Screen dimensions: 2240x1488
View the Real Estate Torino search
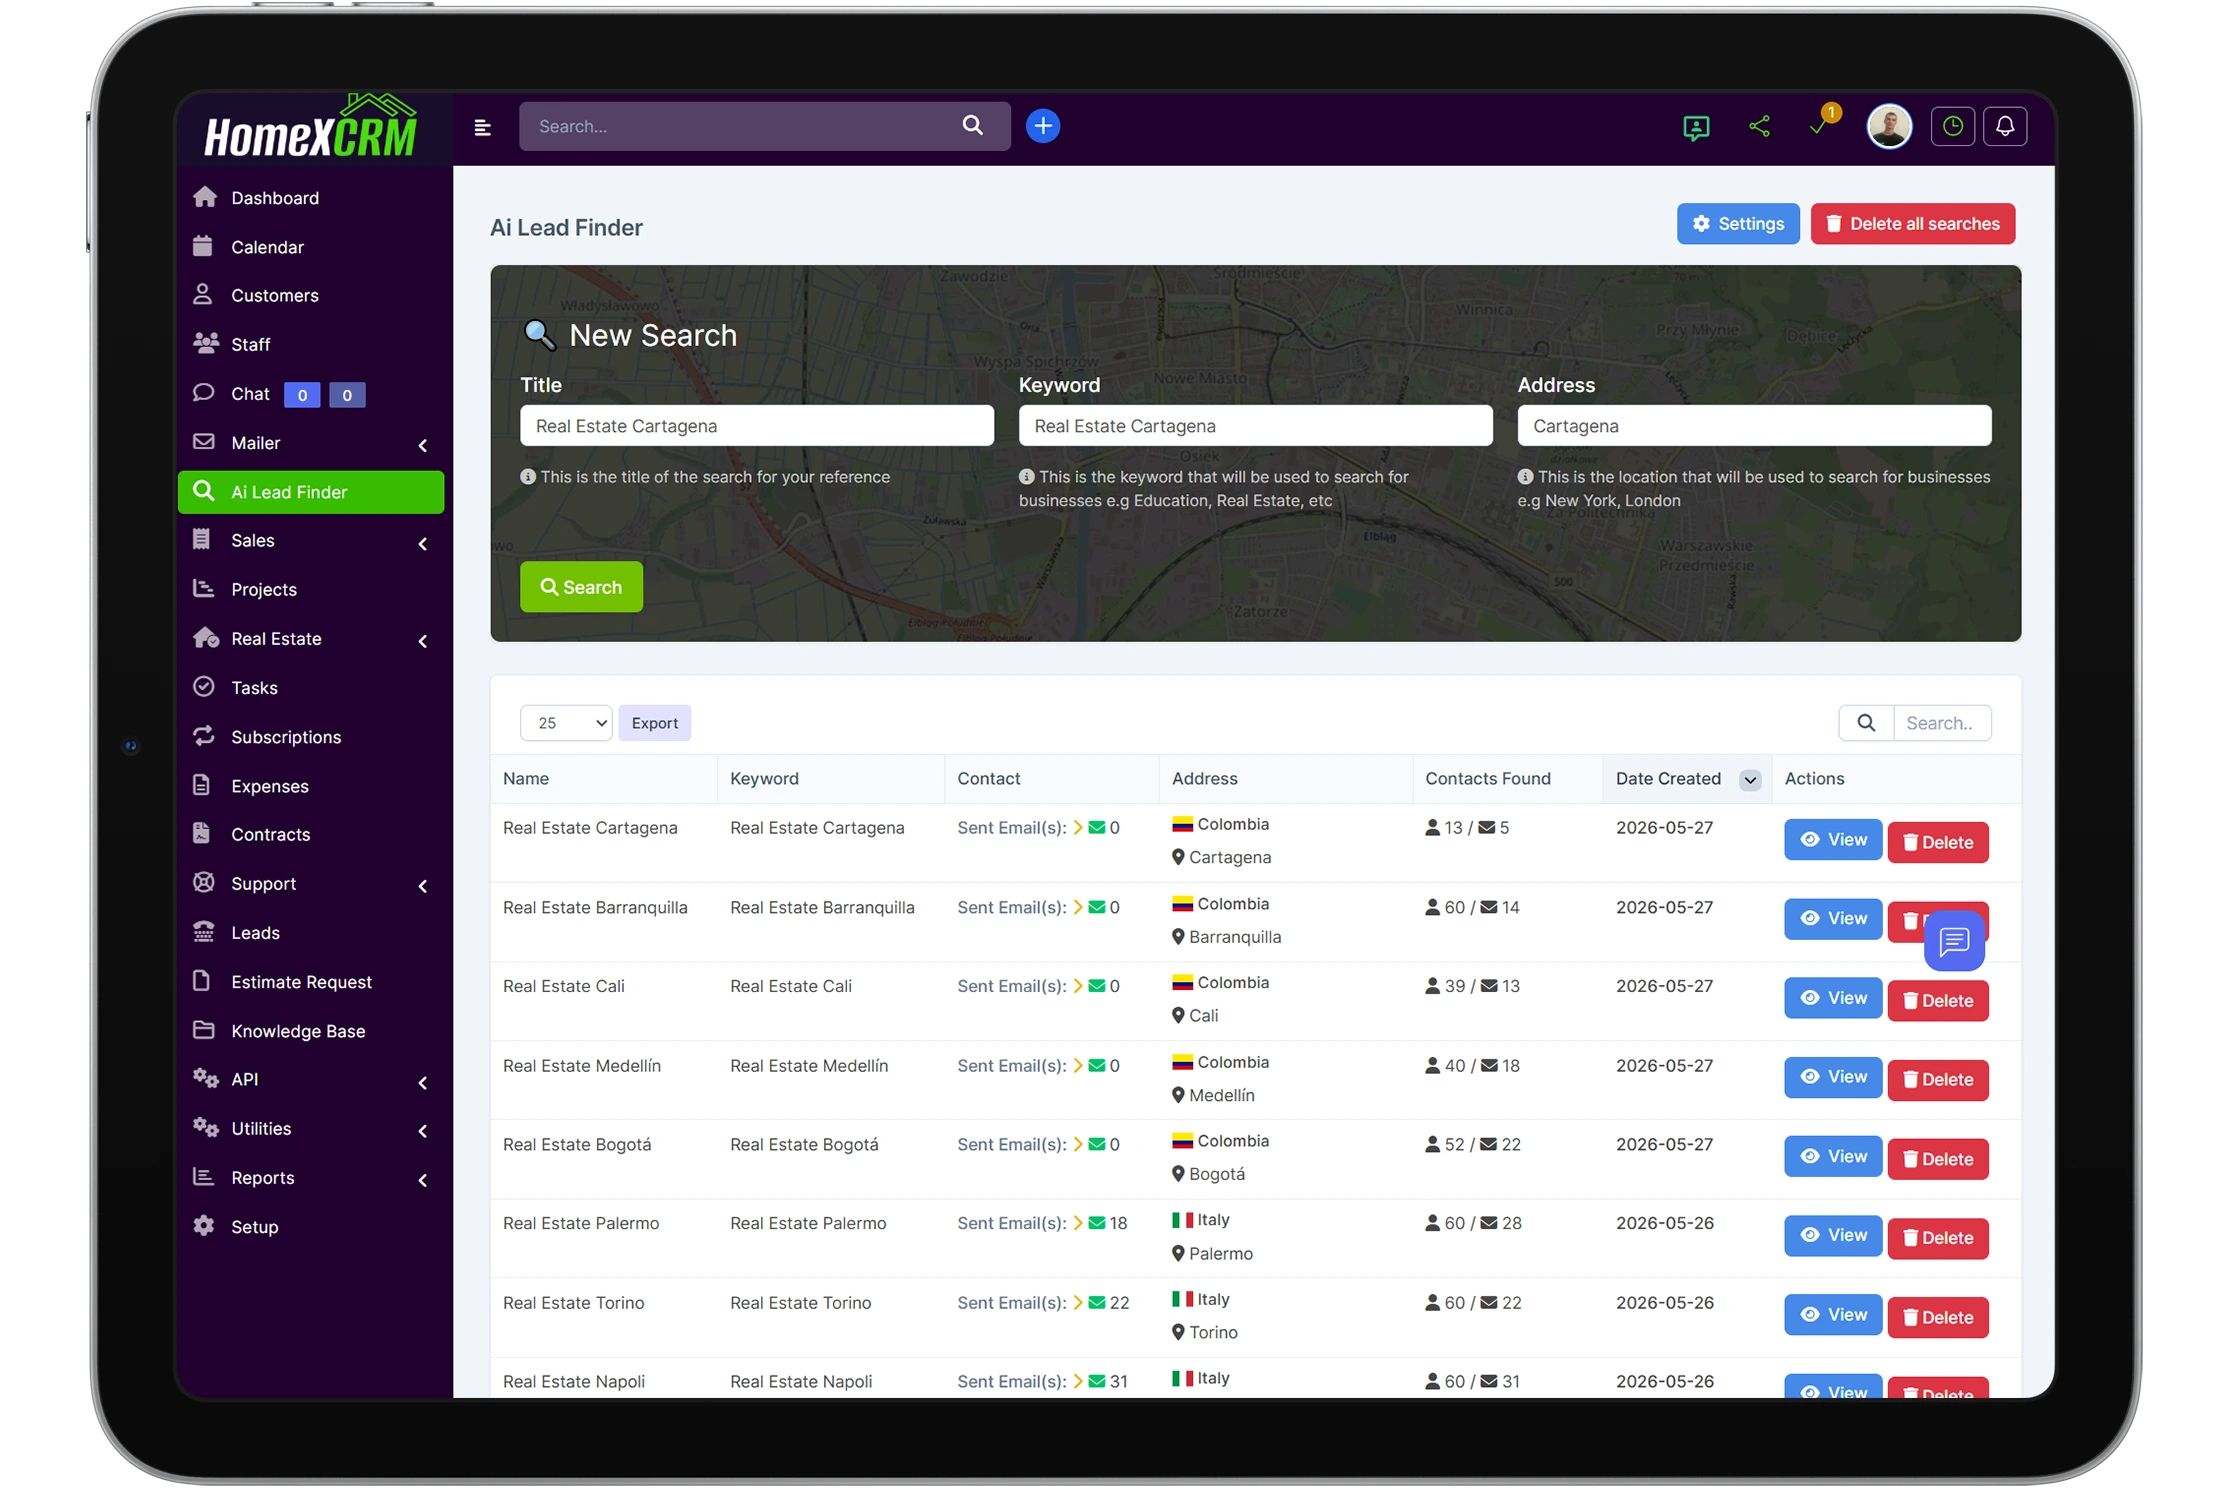point(1833,1315)
